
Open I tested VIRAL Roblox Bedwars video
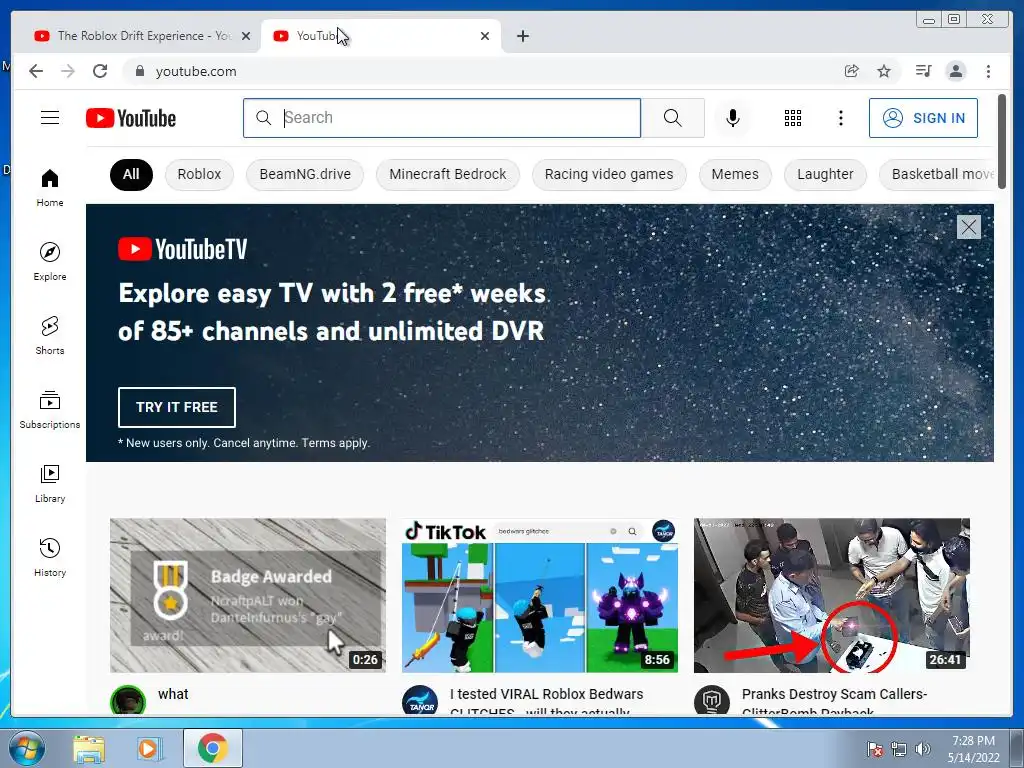click(x=547, y=701)
